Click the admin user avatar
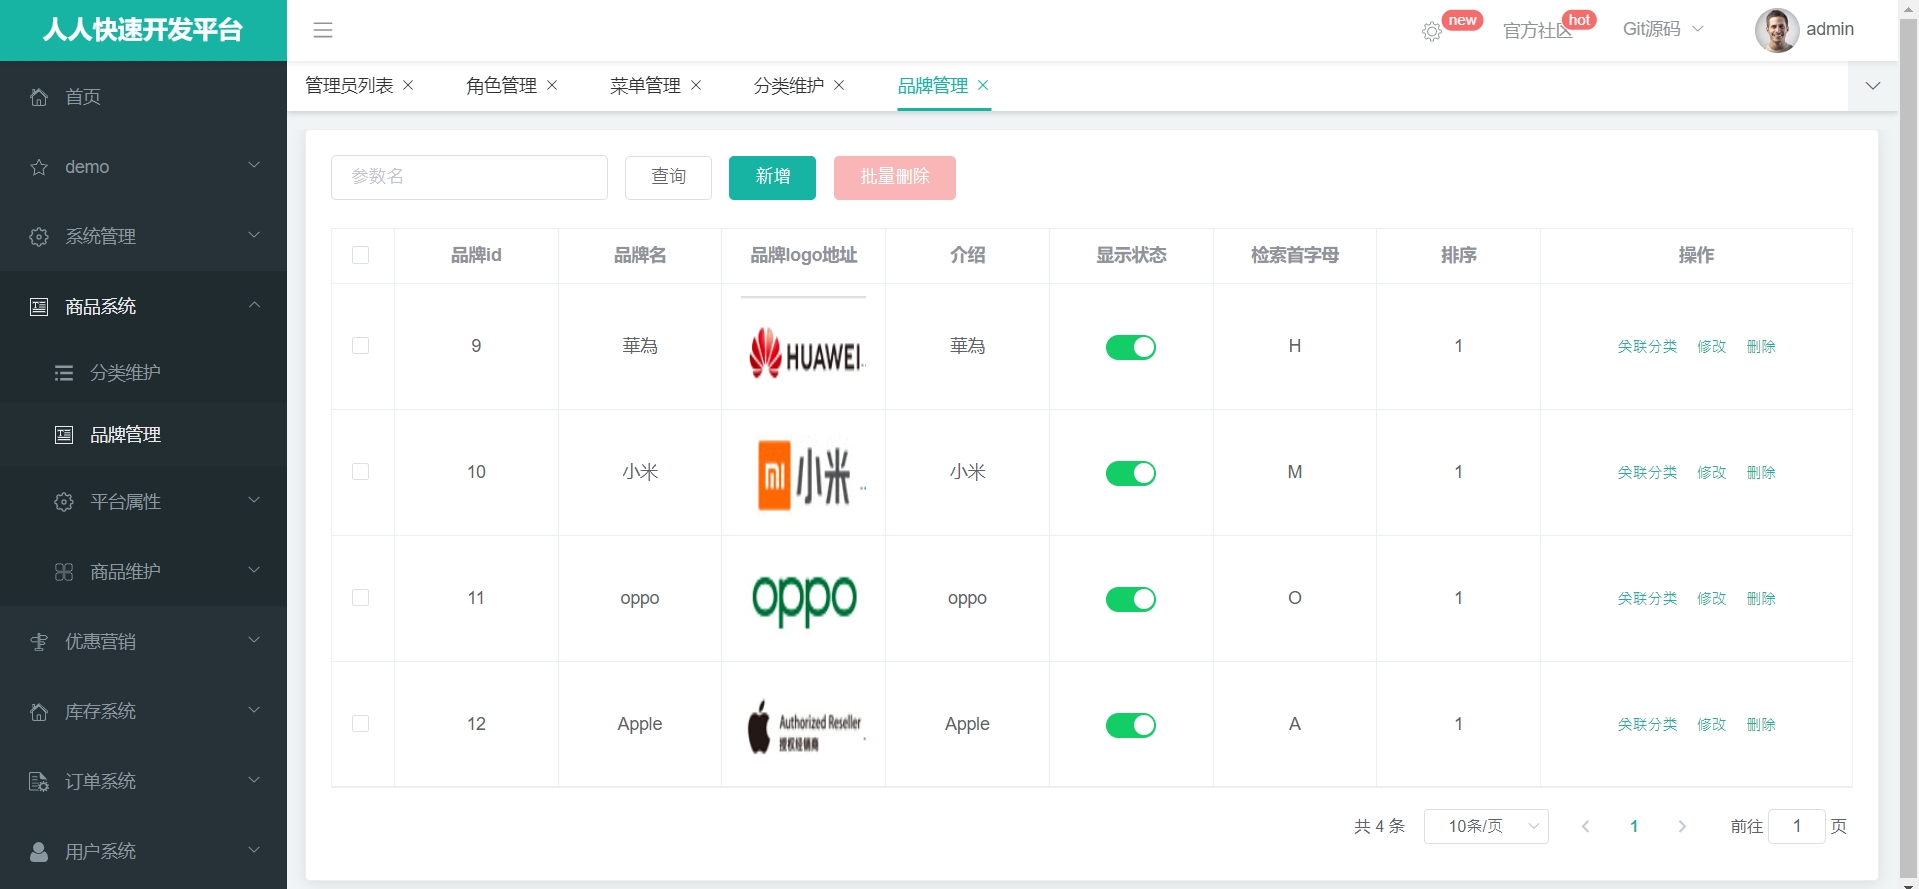This screenshot has height=889, width=1919. [x=1777, y=30]
